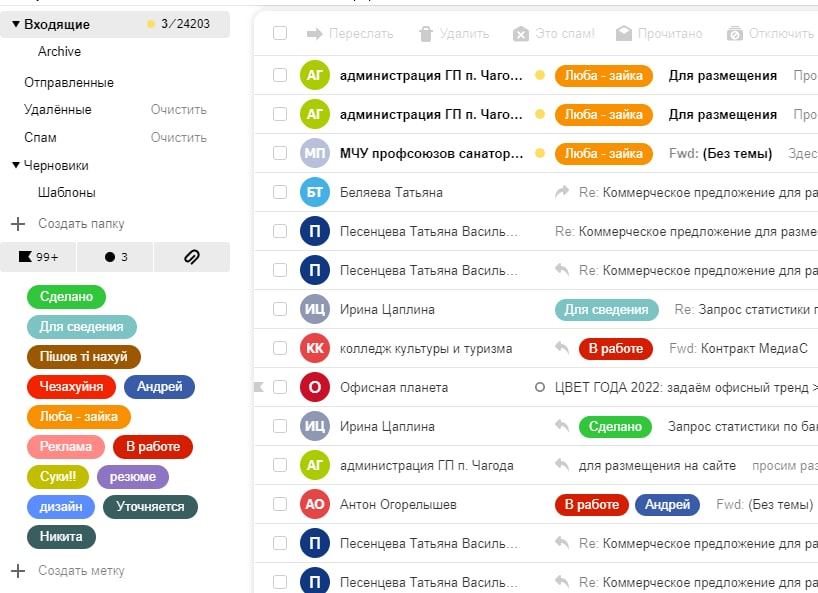
Task: Click avatar АО of Антон Огорелышев
Action: point(315,504)
